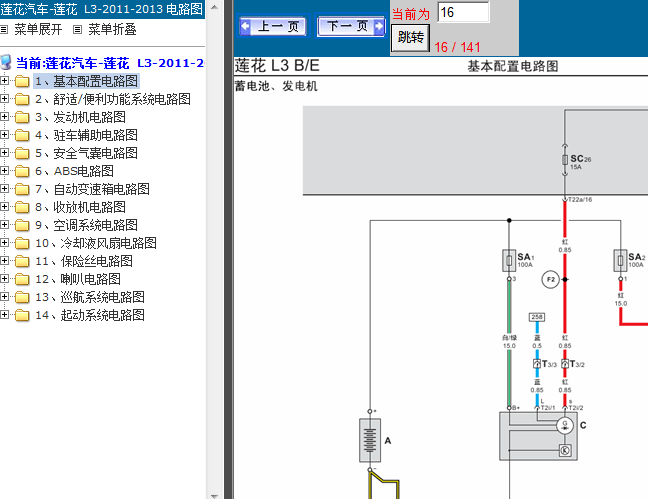Click the 下一页 next page button
Image resolution: width=648 pixels, height=499 pixels.
click(x=350, y=27)
